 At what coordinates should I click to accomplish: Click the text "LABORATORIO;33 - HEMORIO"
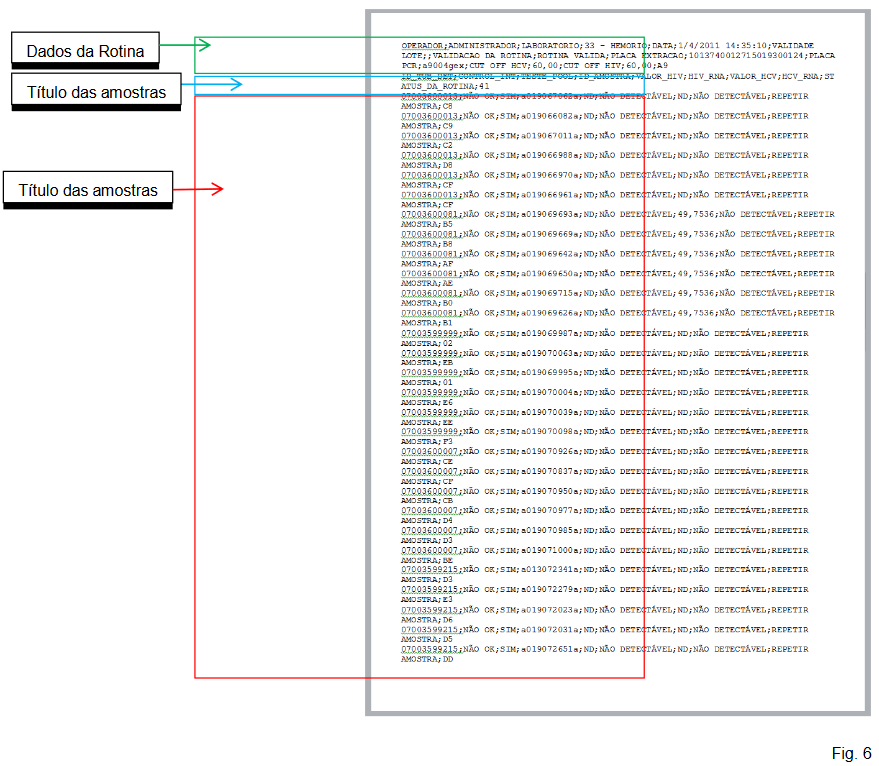584,45
